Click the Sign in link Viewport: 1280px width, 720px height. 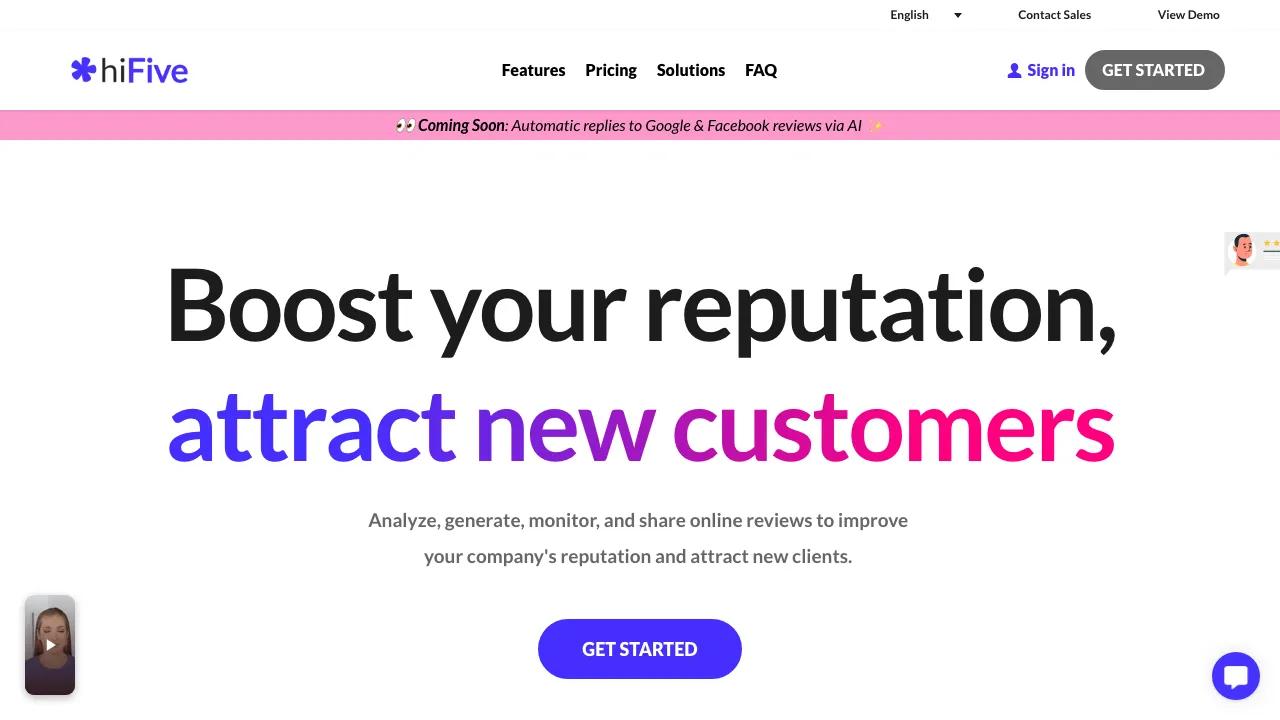click(x=1050, y=70)
